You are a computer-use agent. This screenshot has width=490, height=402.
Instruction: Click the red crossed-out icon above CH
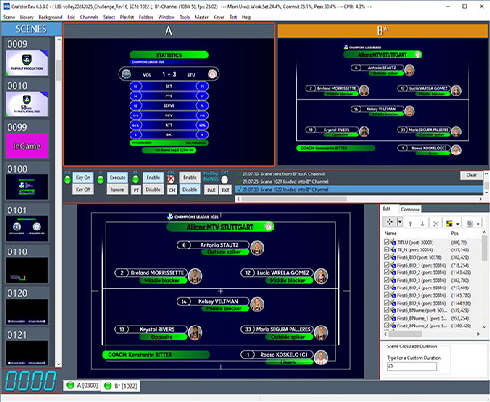tap(171, 179)
